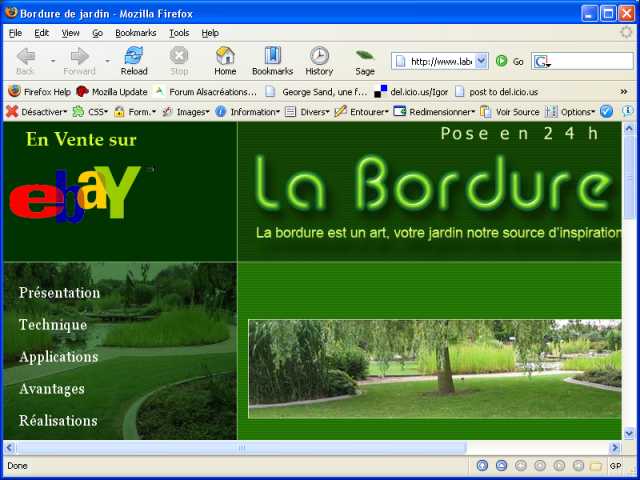This screenshot has height=480, width=640.
Task: Open the Entourer dropdown menu
Action: tap(361, 112)
